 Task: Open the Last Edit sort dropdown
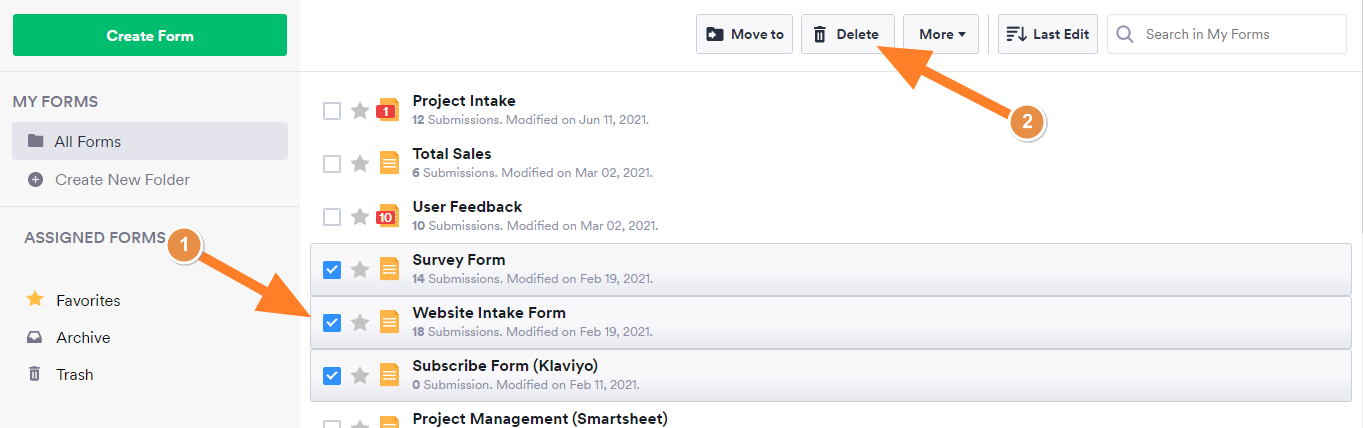(x=1048, y=34)
